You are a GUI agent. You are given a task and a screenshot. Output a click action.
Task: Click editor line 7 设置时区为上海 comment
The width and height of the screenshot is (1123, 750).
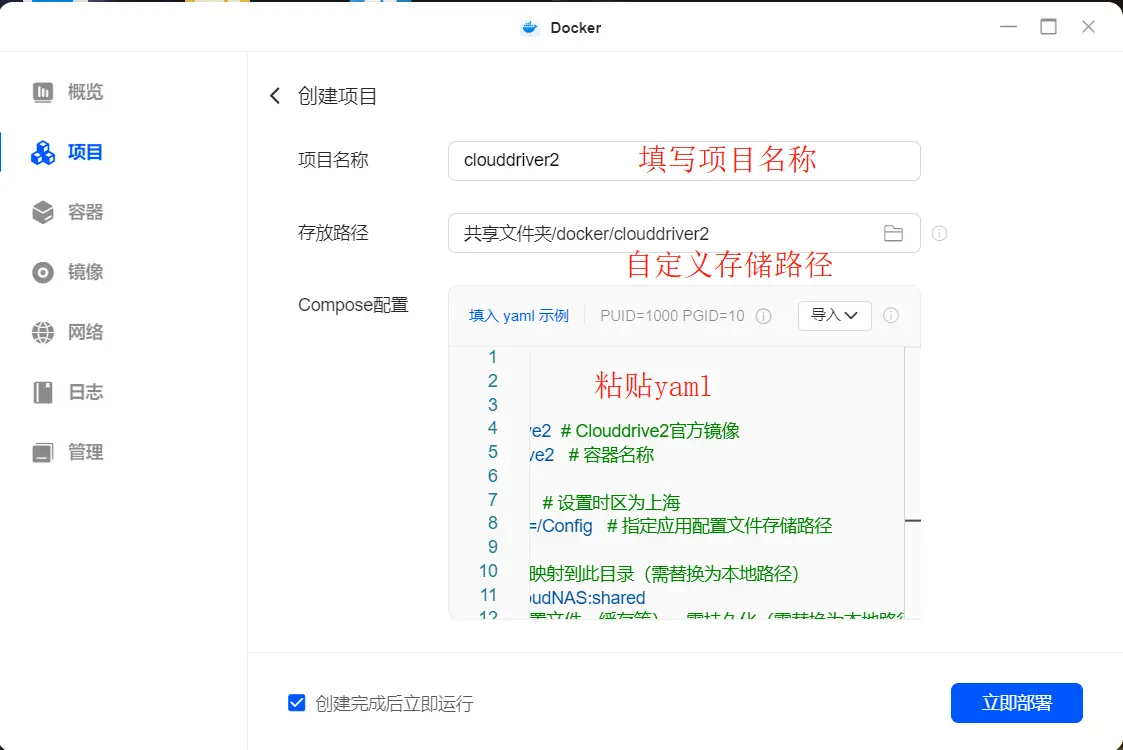pyautogui.click(x=611, y=502)
